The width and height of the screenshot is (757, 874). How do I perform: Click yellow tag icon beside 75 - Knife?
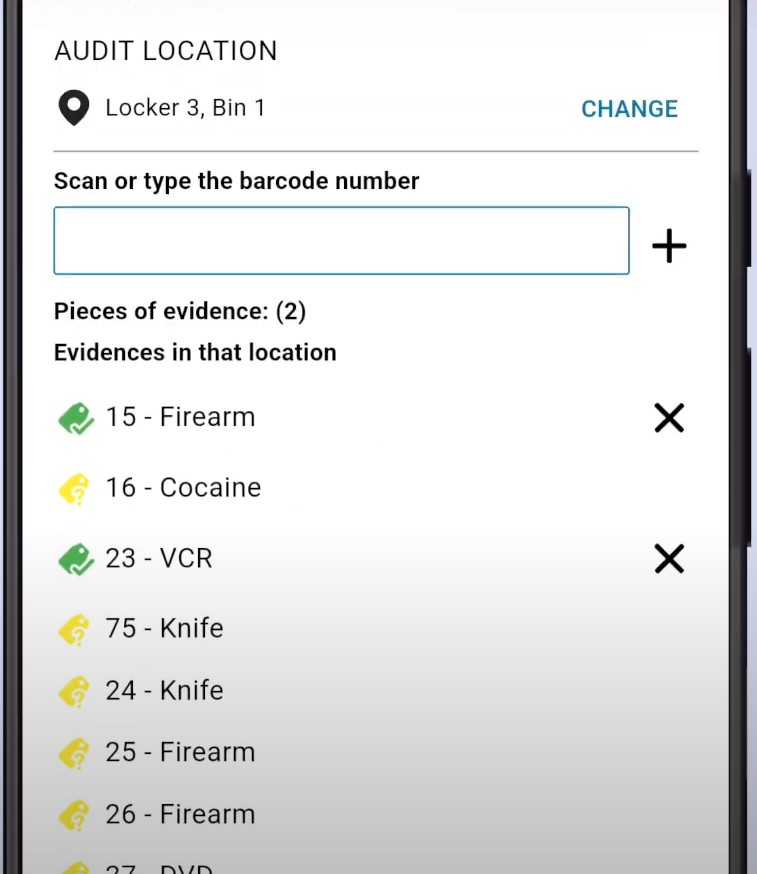75,629
